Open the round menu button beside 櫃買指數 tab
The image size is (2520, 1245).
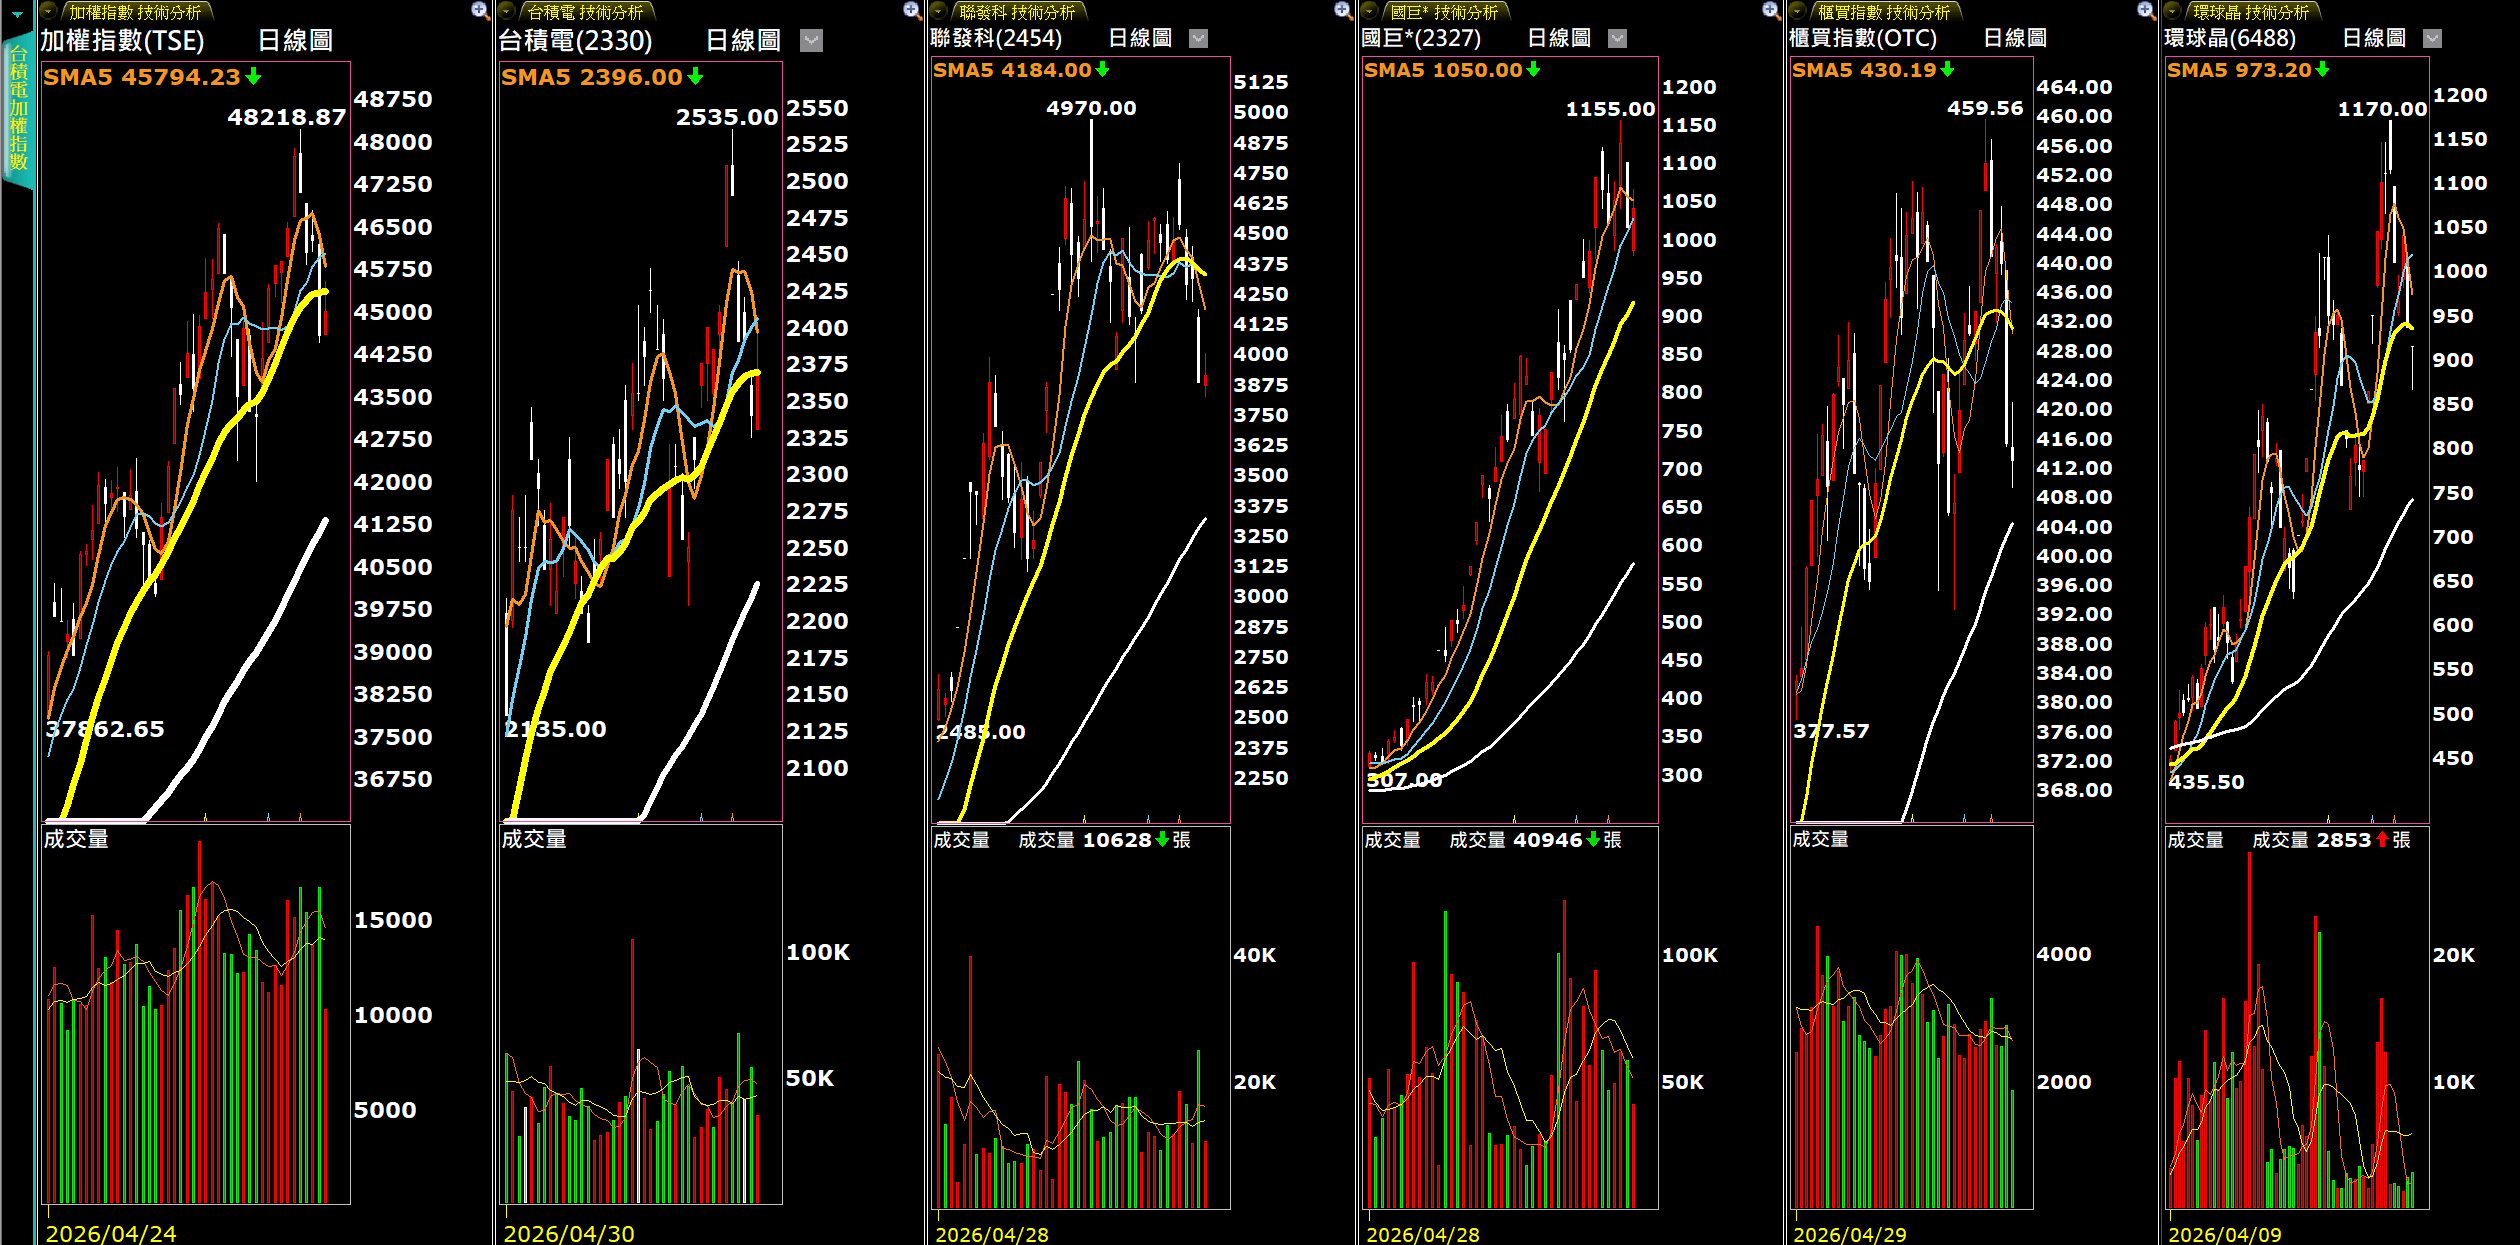click(1797, 12)
